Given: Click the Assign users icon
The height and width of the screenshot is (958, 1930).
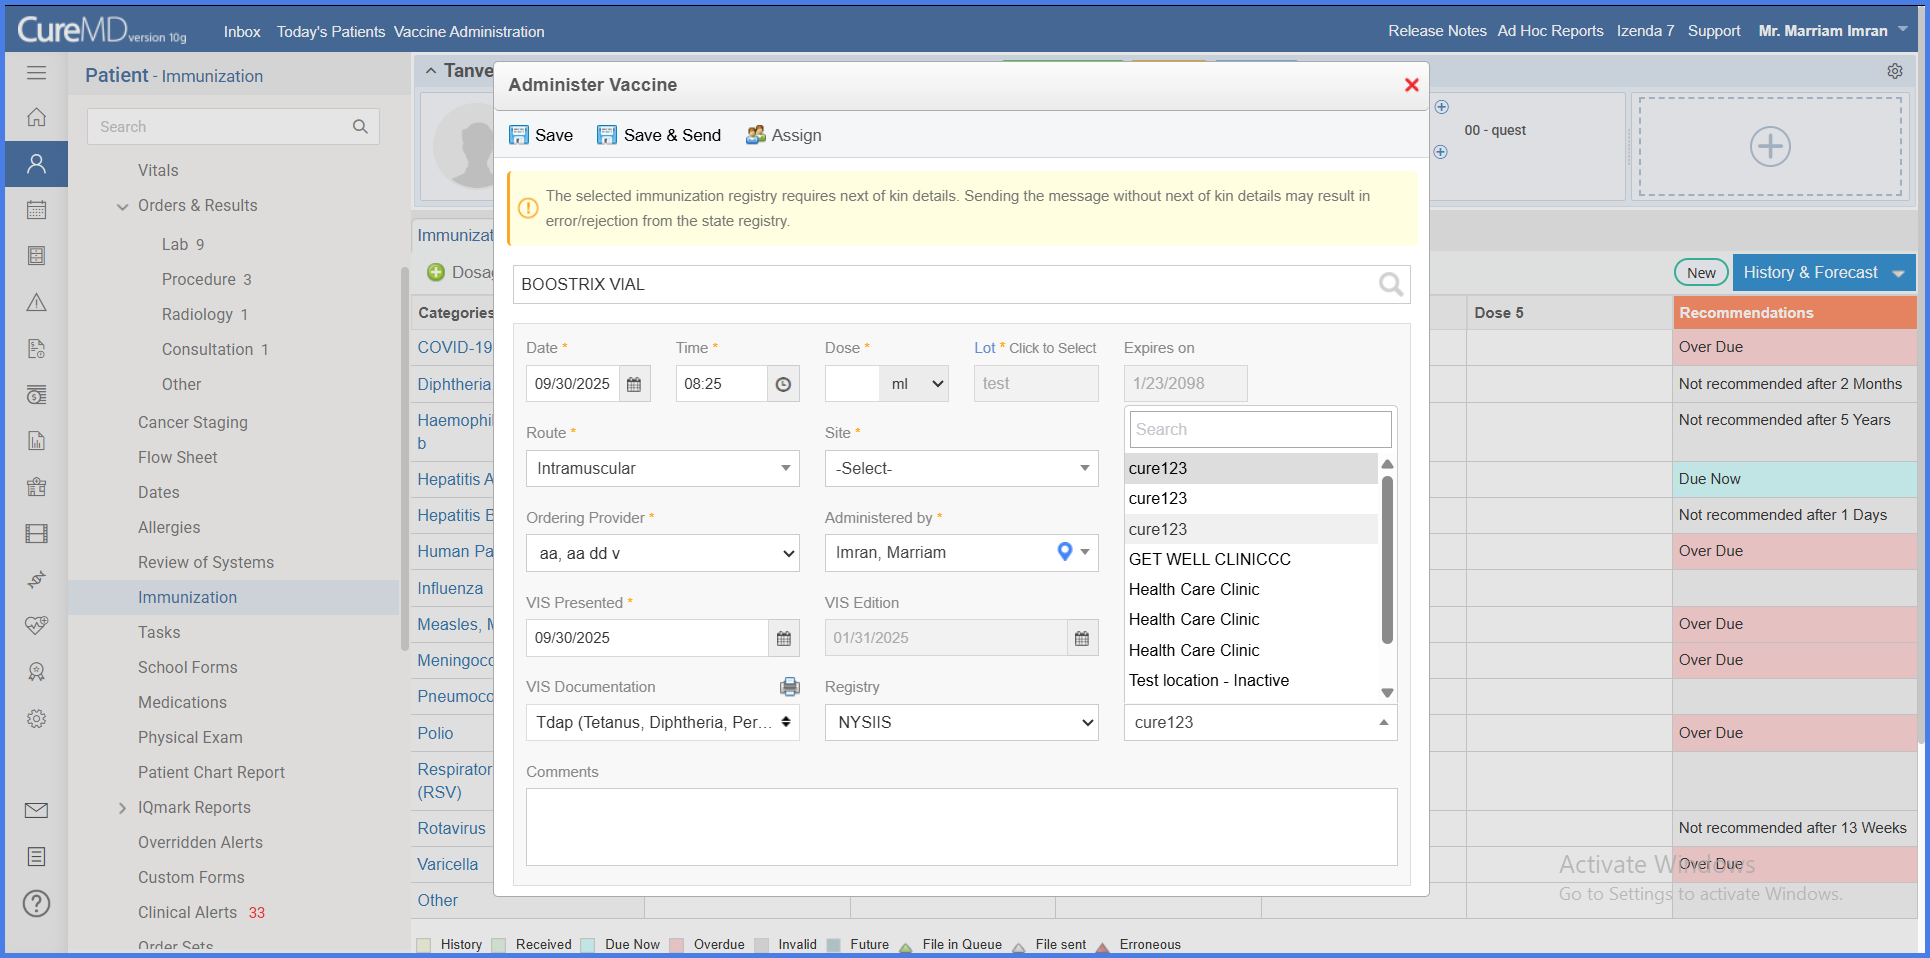Looking at the screenshot, I should 756,135.
